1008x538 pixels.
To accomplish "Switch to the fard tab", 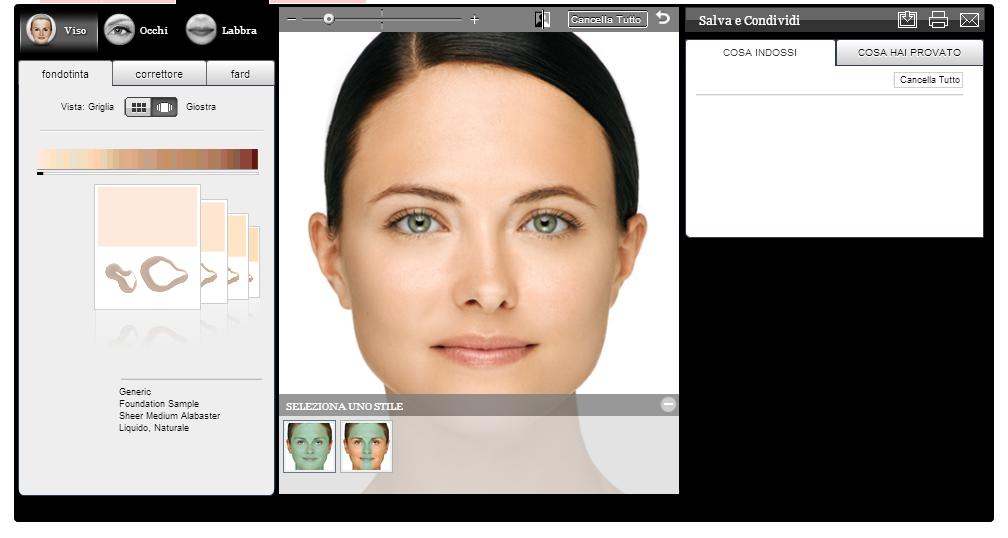I will coord(240,74).
